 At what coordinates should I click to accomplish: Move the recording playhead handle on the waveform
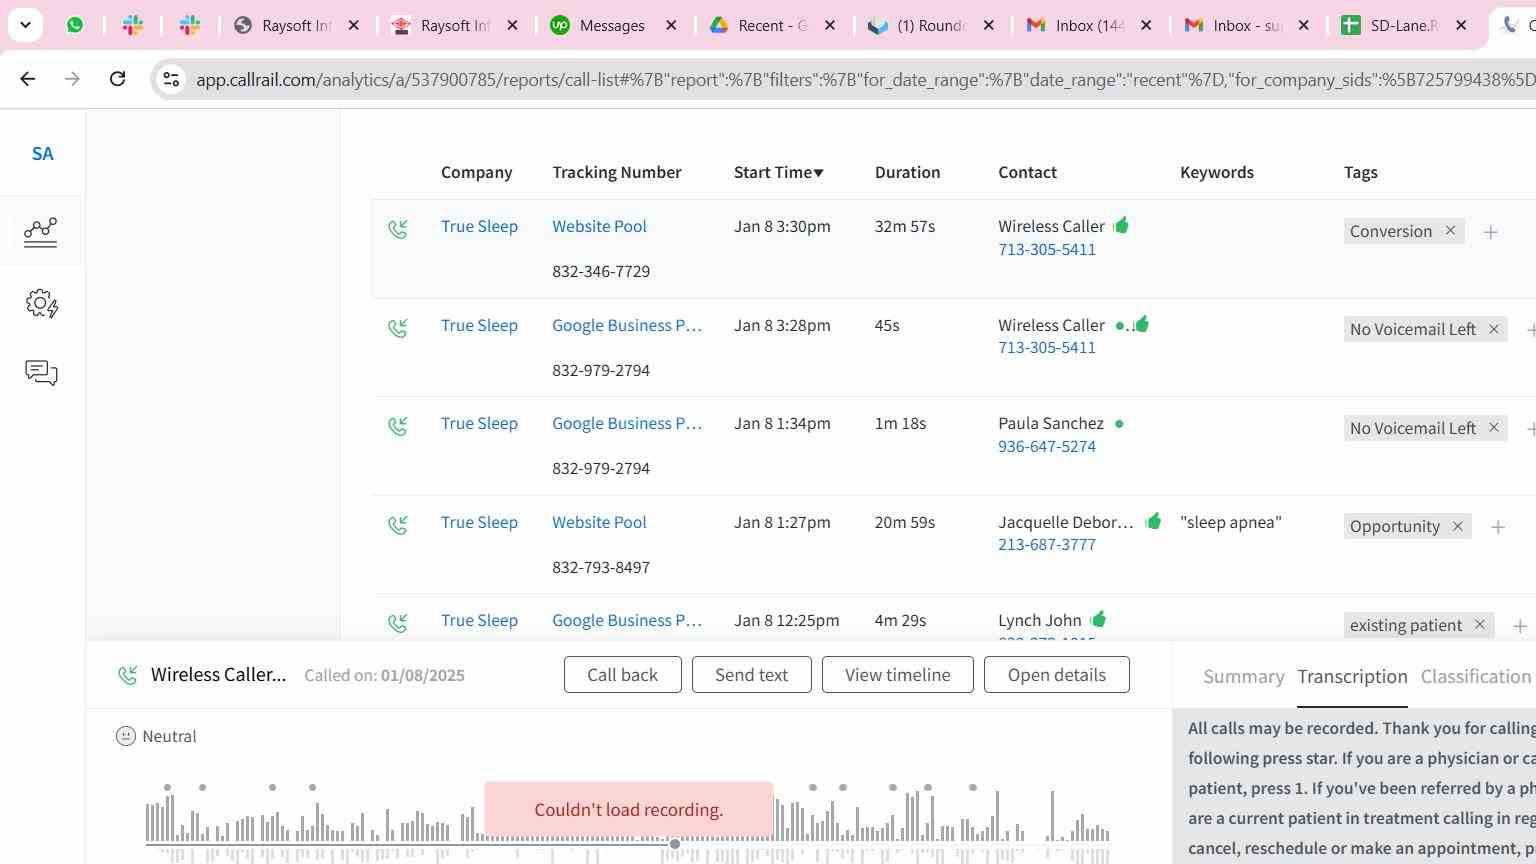(675, 844)
